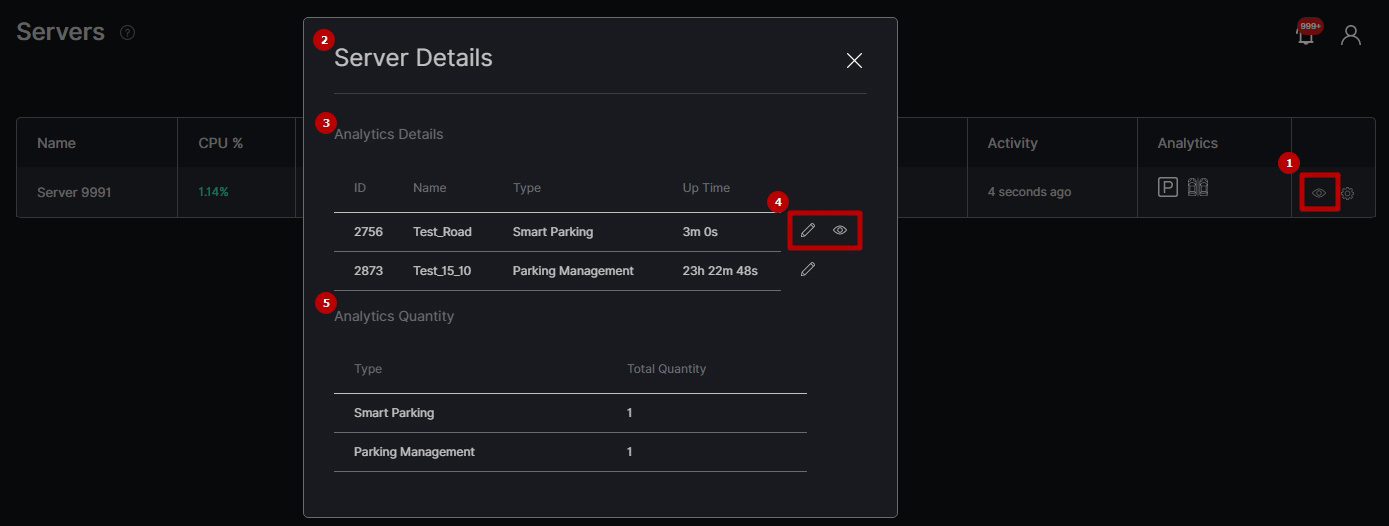Image resolution: width=1389 pixels, height=526 pixels.
Task: Edit the Test_15_10 analytics entry
Action: 808,269
